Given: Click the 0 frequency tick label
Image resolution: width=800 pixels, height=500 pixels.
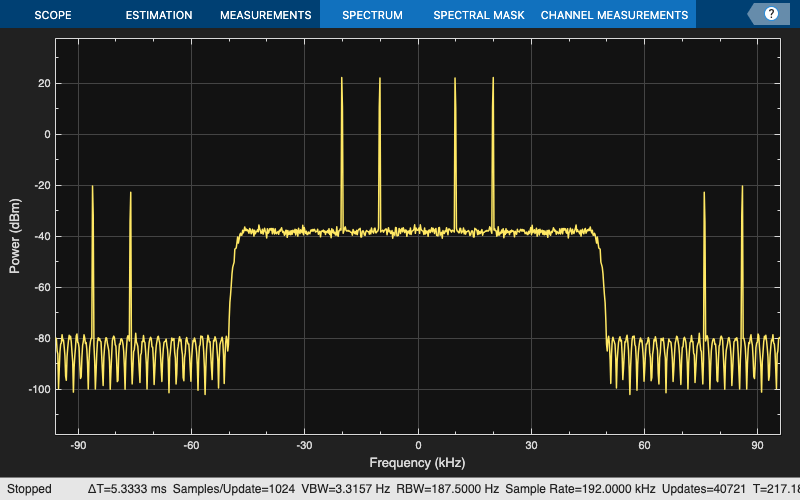Looking at the screenshot, I should tap(418, 445).
